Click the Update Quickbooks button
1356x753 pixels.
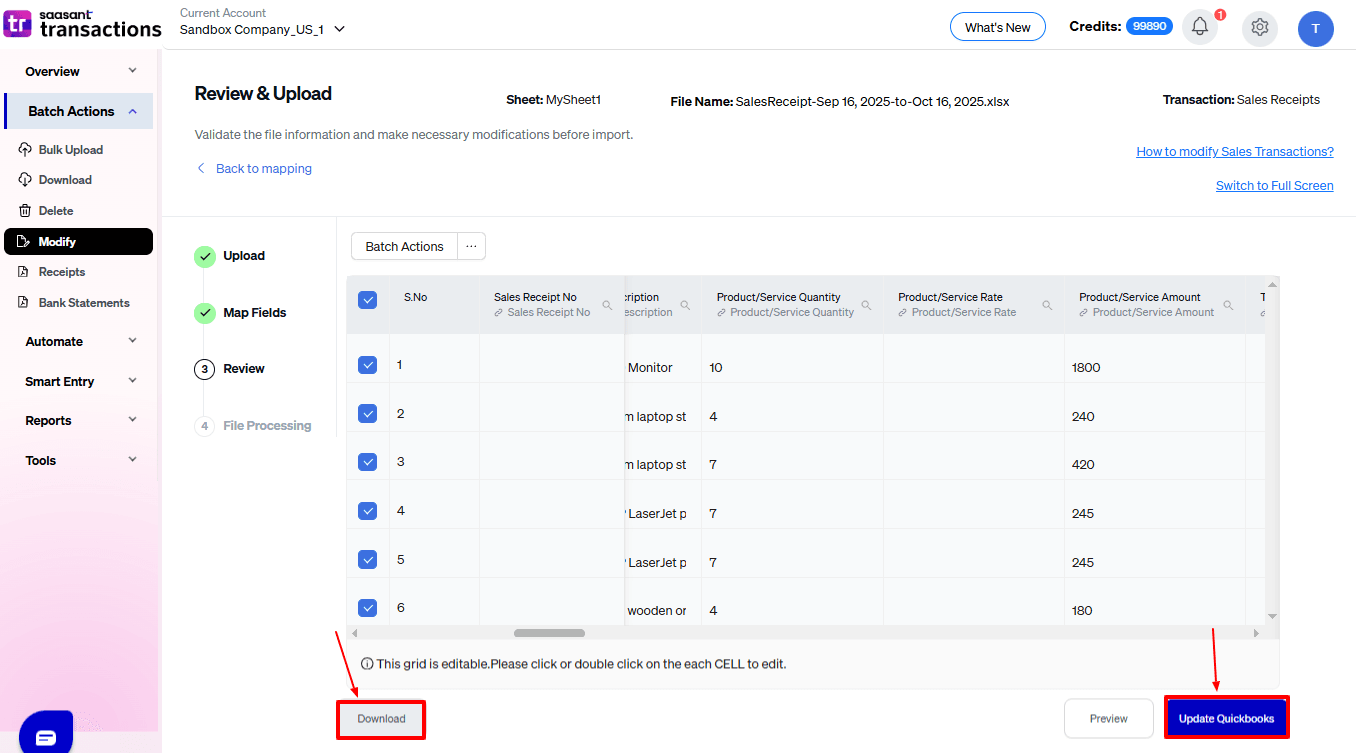tap(1226, 718)
